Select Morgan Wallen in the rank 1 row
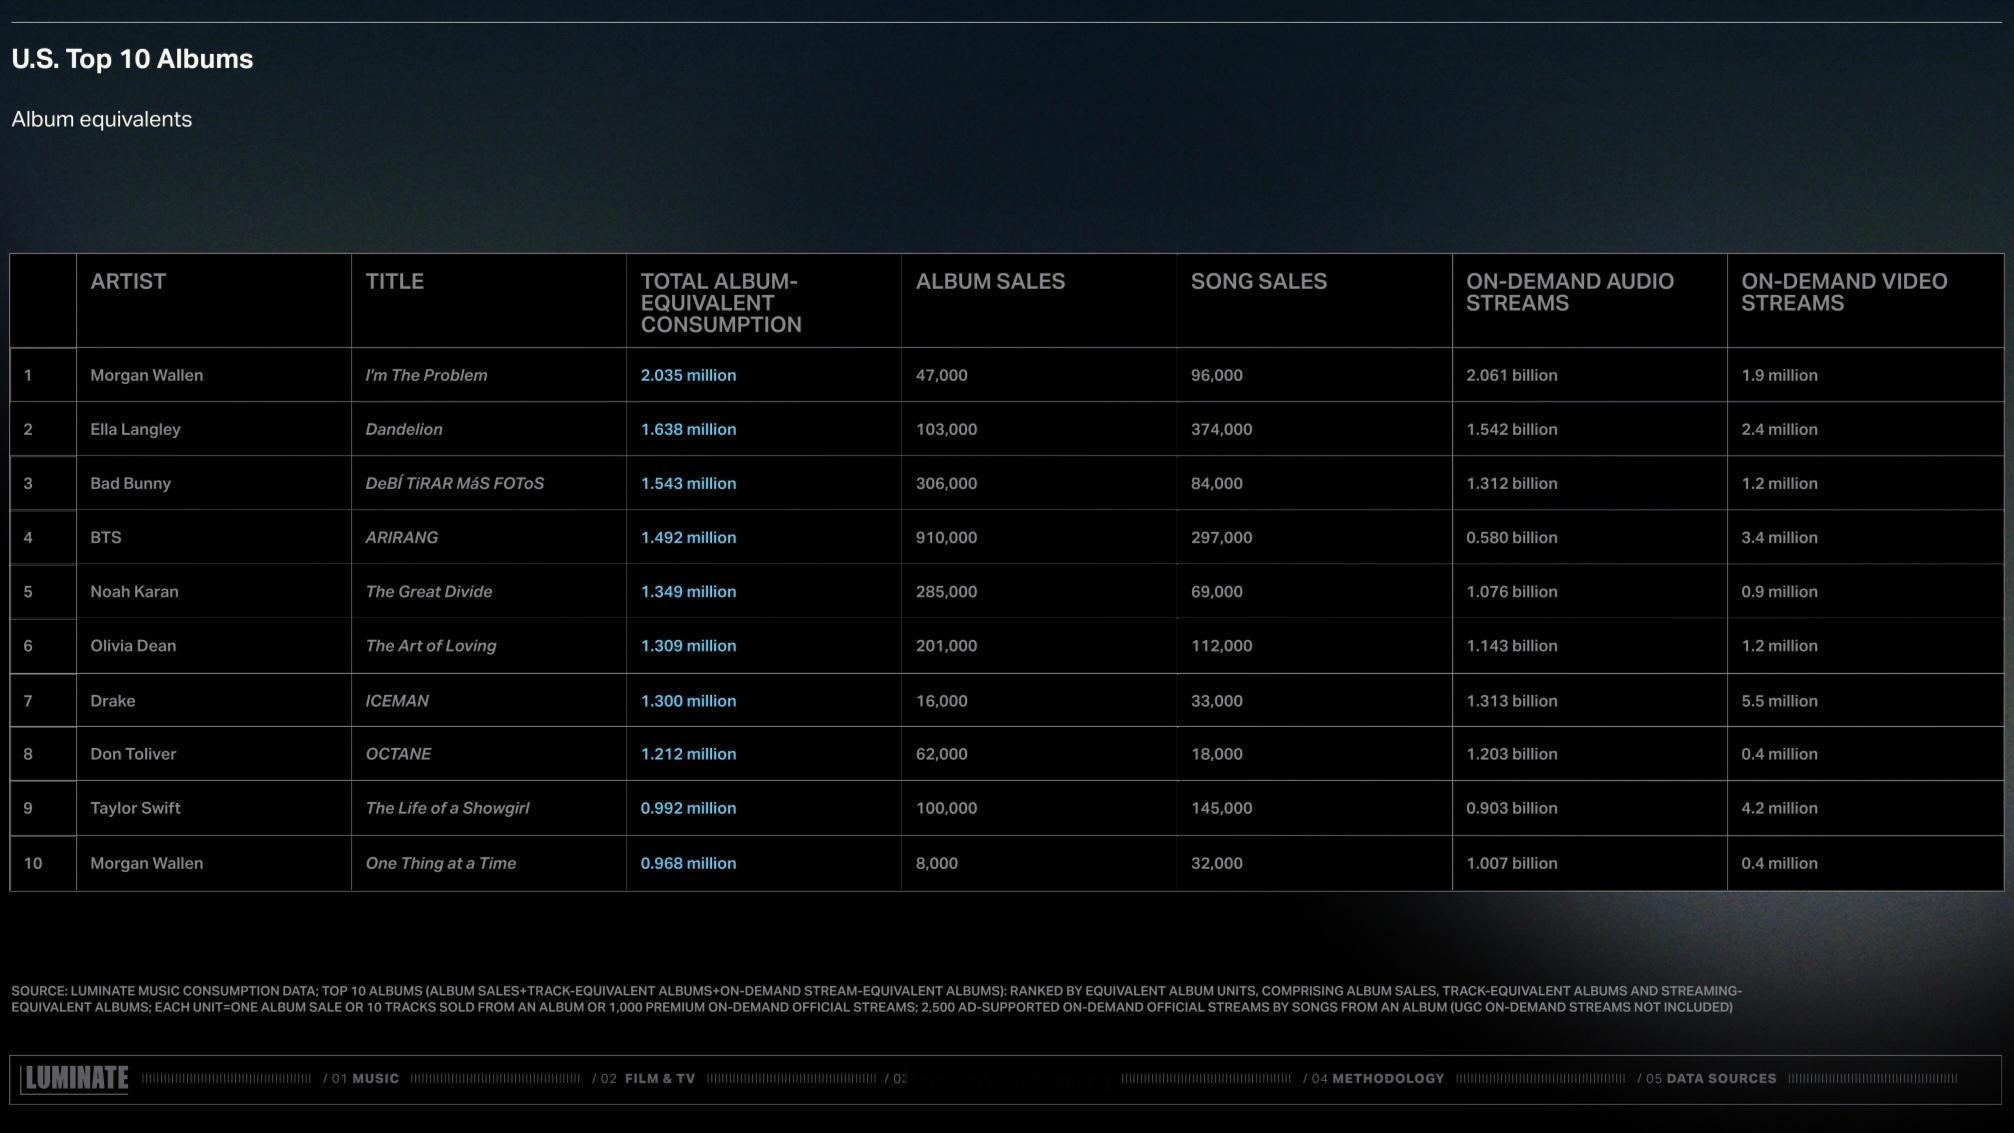This screenshot has width=2014, height=1133. (x=146, y=375)
